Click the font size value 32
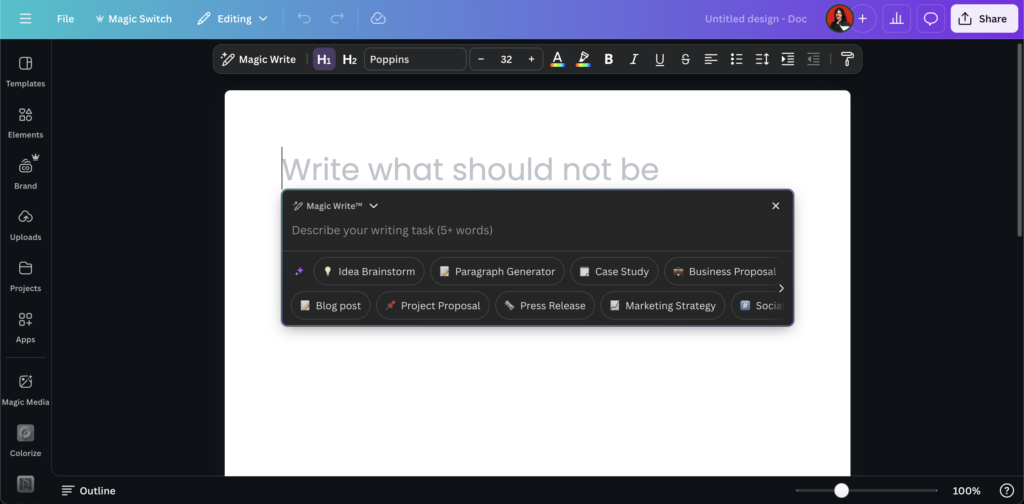This screenshot has height=504, width=1024. coord(506,59)
